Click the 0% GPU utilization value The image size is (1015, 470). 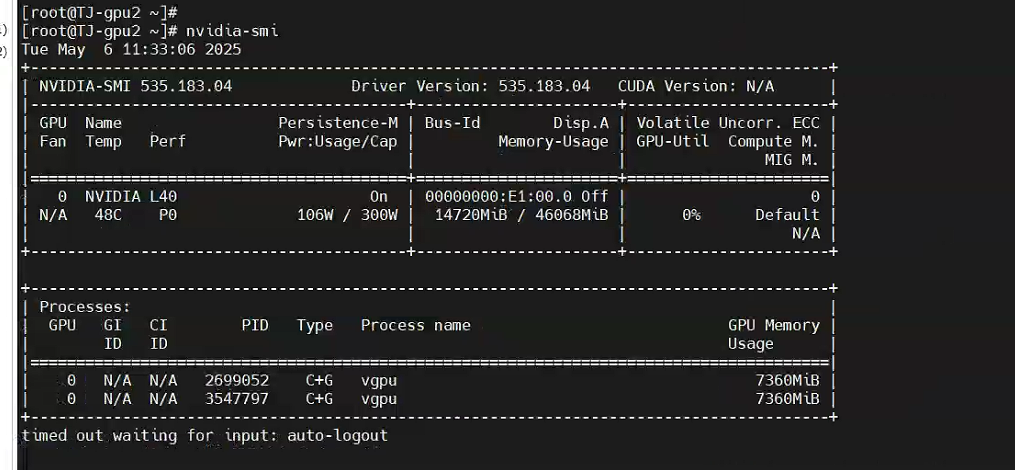(x=691, y=215)
